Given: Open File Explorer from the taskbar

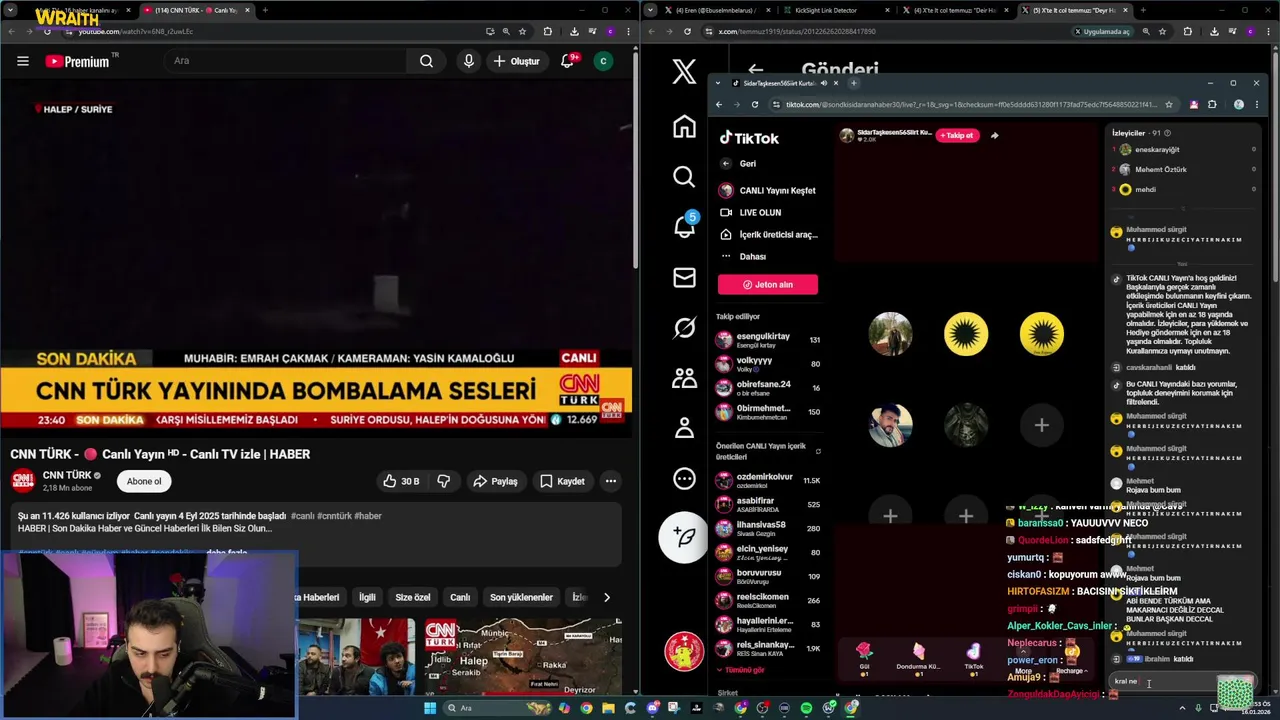Looking at the screenshot, I should coord(608,708).
